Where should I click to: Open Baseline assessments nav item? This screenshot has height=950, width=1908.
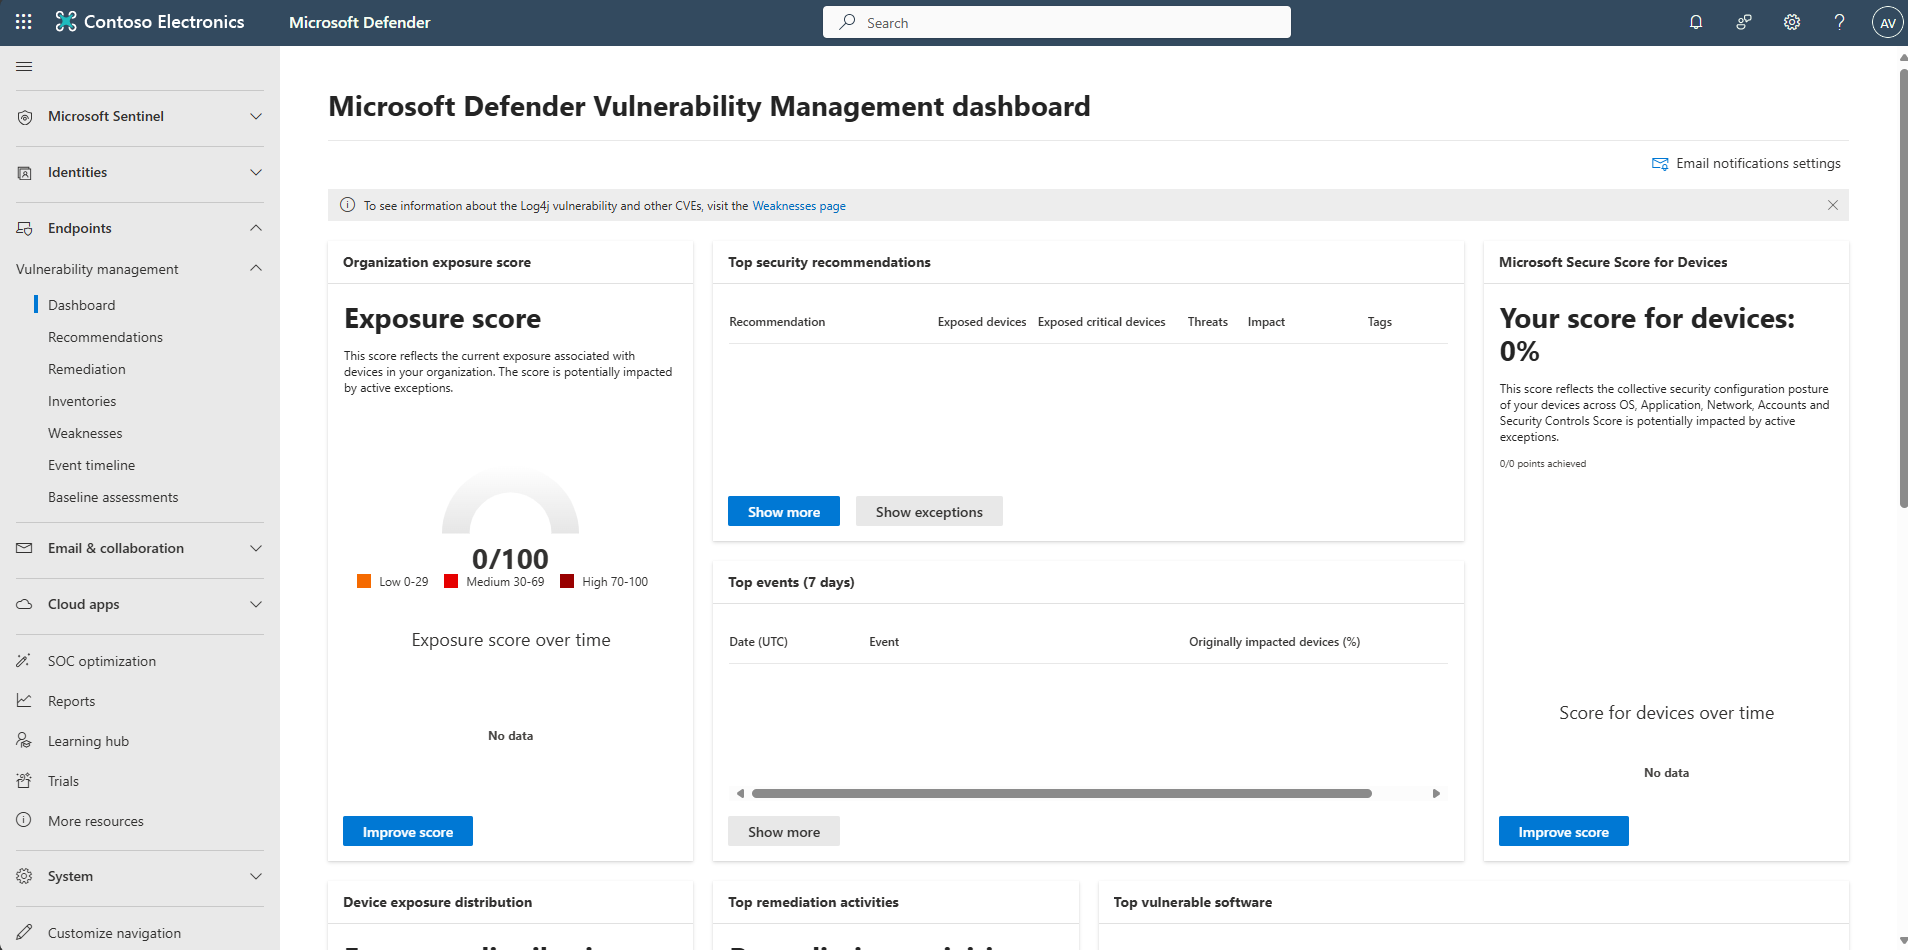113,497
